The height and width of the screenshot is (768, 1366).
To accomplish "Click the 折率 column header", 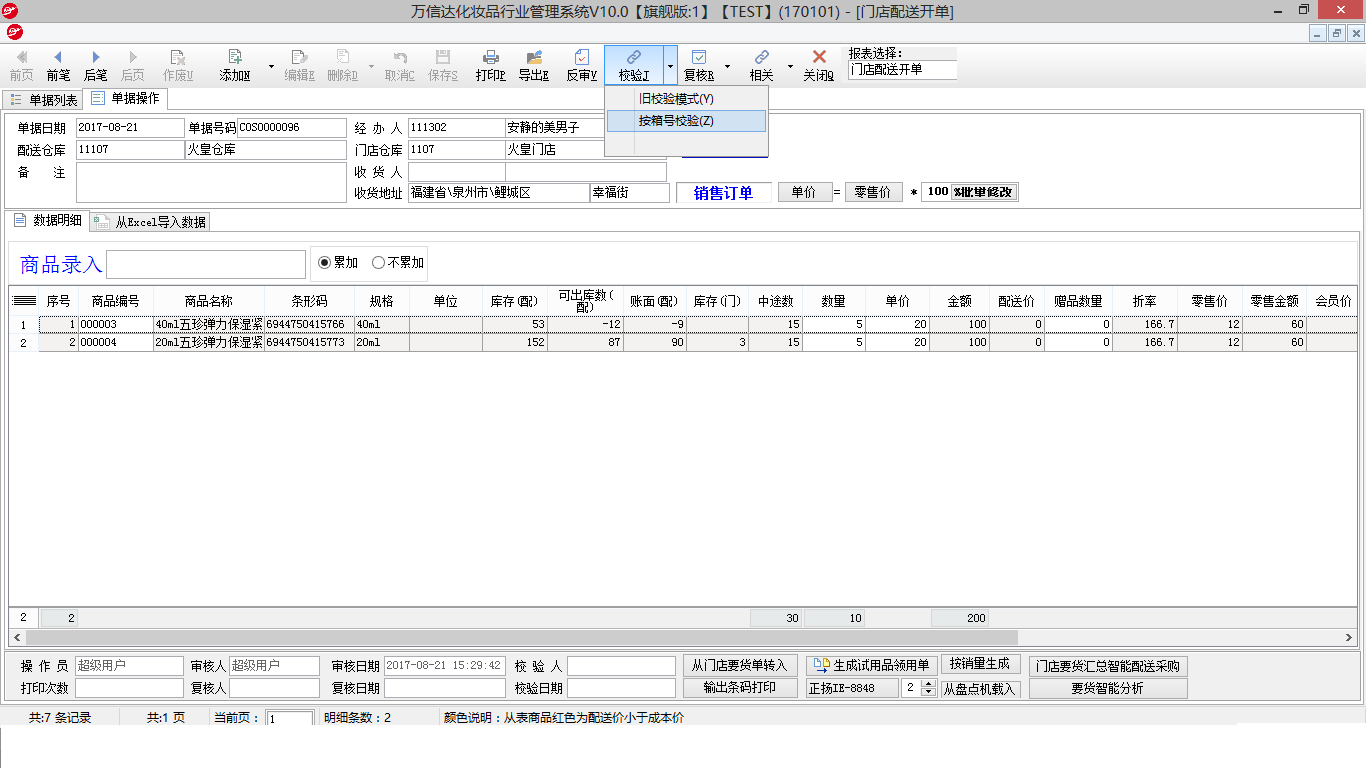I will [1144, 300].
